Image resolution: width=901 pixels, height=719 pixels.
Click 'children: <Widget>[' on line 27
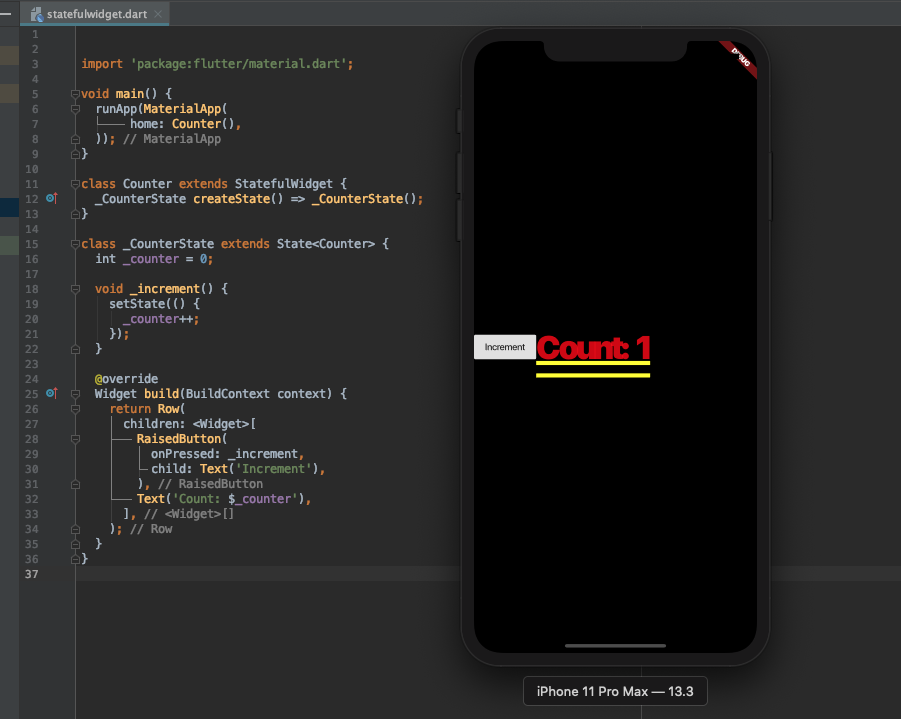pyautogui.click(x=190, y=424)
